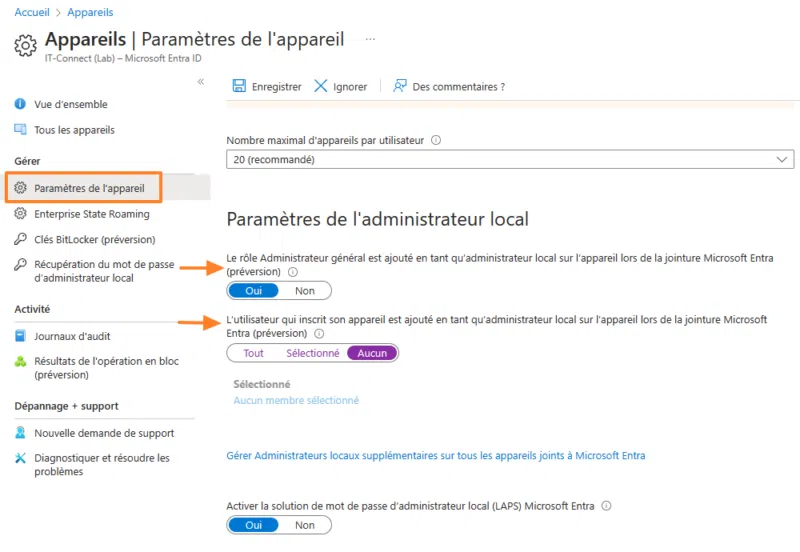Screen dimensions: 800x552
Task: Click the Des commentaires feedback icon
Action: 400,87
